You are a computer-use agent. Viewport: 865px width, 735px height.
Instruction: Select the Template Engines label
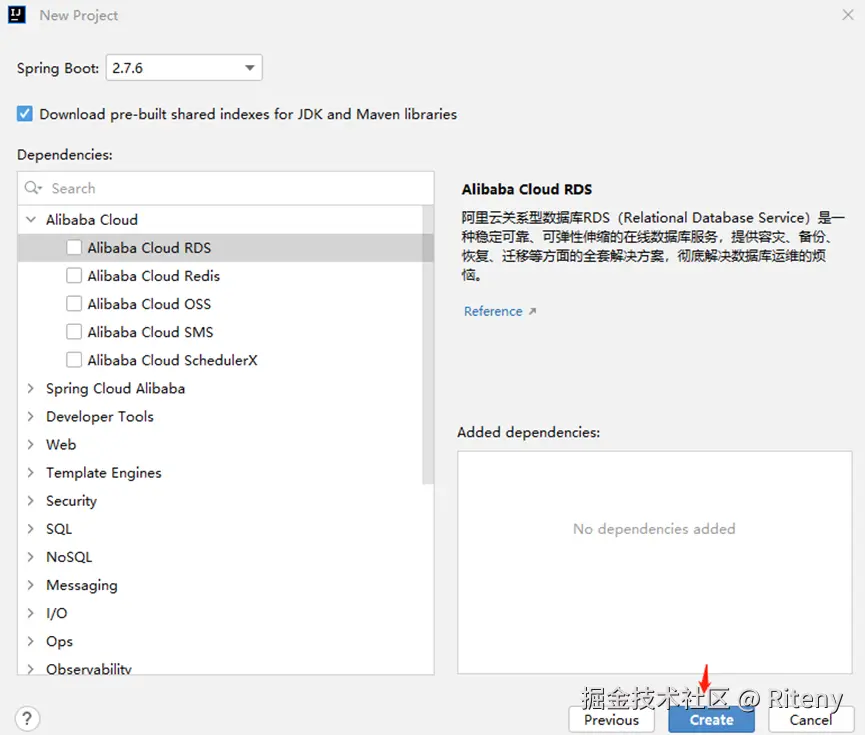[x=104, y=473]
